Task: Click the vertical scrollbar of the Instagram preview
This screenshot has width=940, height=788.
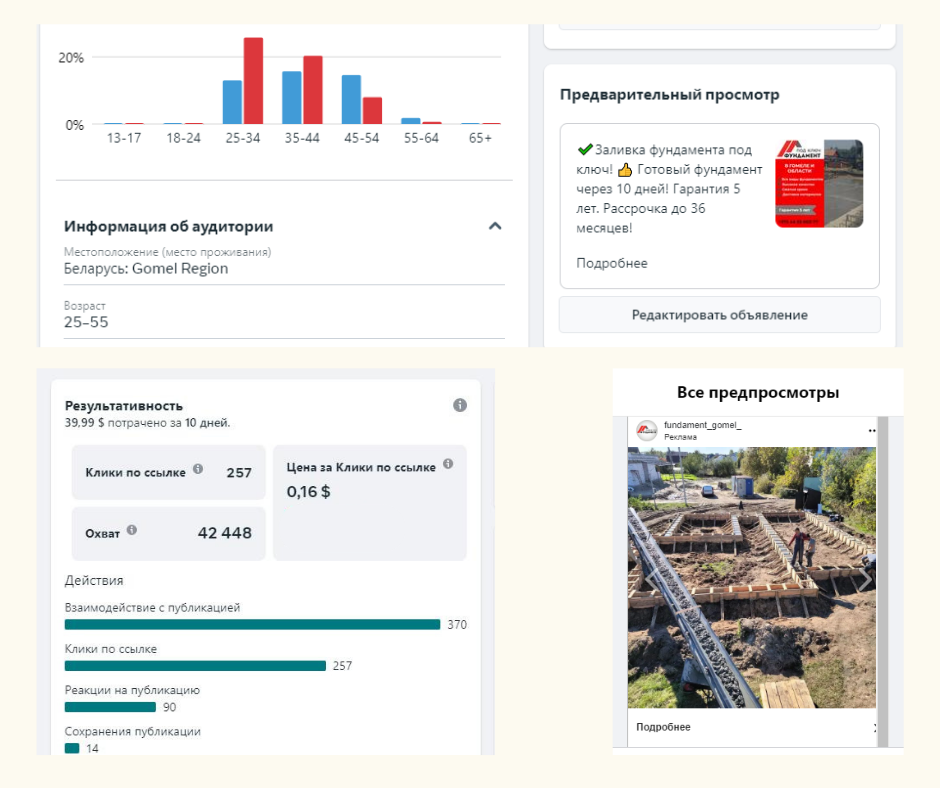Action: click(882, 580)
